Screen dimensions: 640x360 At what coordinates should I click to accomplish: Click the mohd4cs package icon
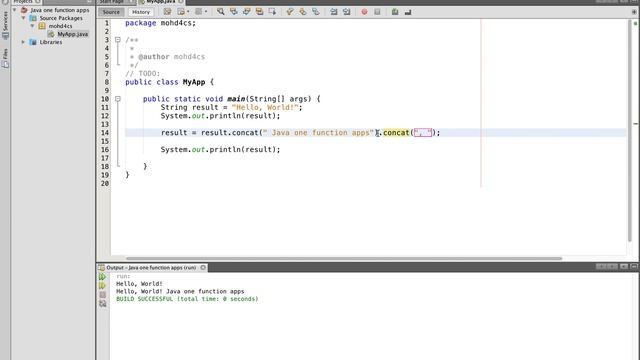pos(42,26)
